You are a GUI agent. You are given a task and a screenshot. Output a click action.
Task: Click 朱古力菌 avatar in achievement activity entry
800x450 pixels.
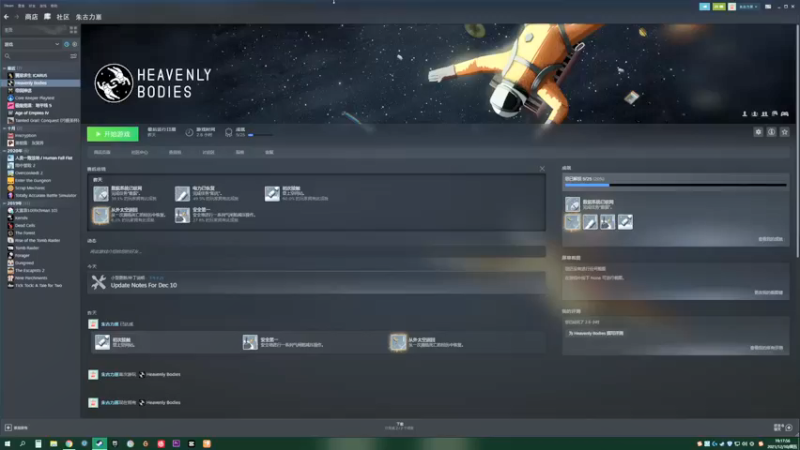93,324
